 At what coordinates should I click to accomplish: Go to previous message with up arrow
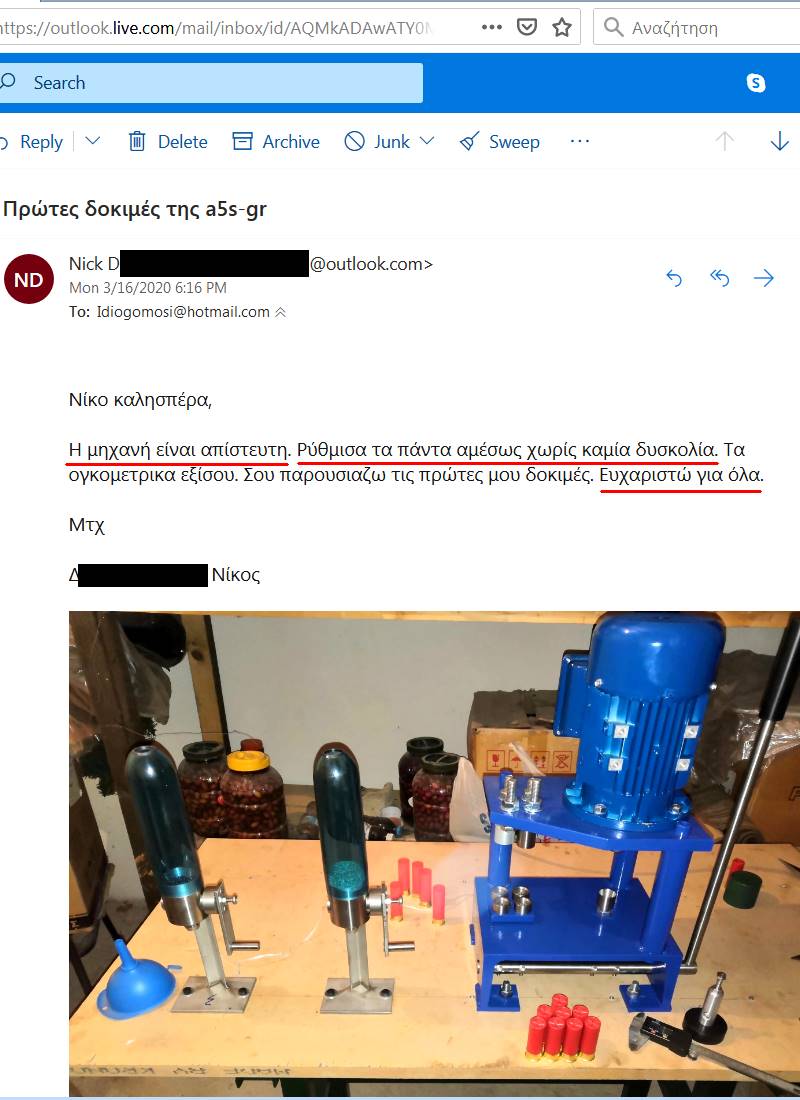tap(724, 141)
